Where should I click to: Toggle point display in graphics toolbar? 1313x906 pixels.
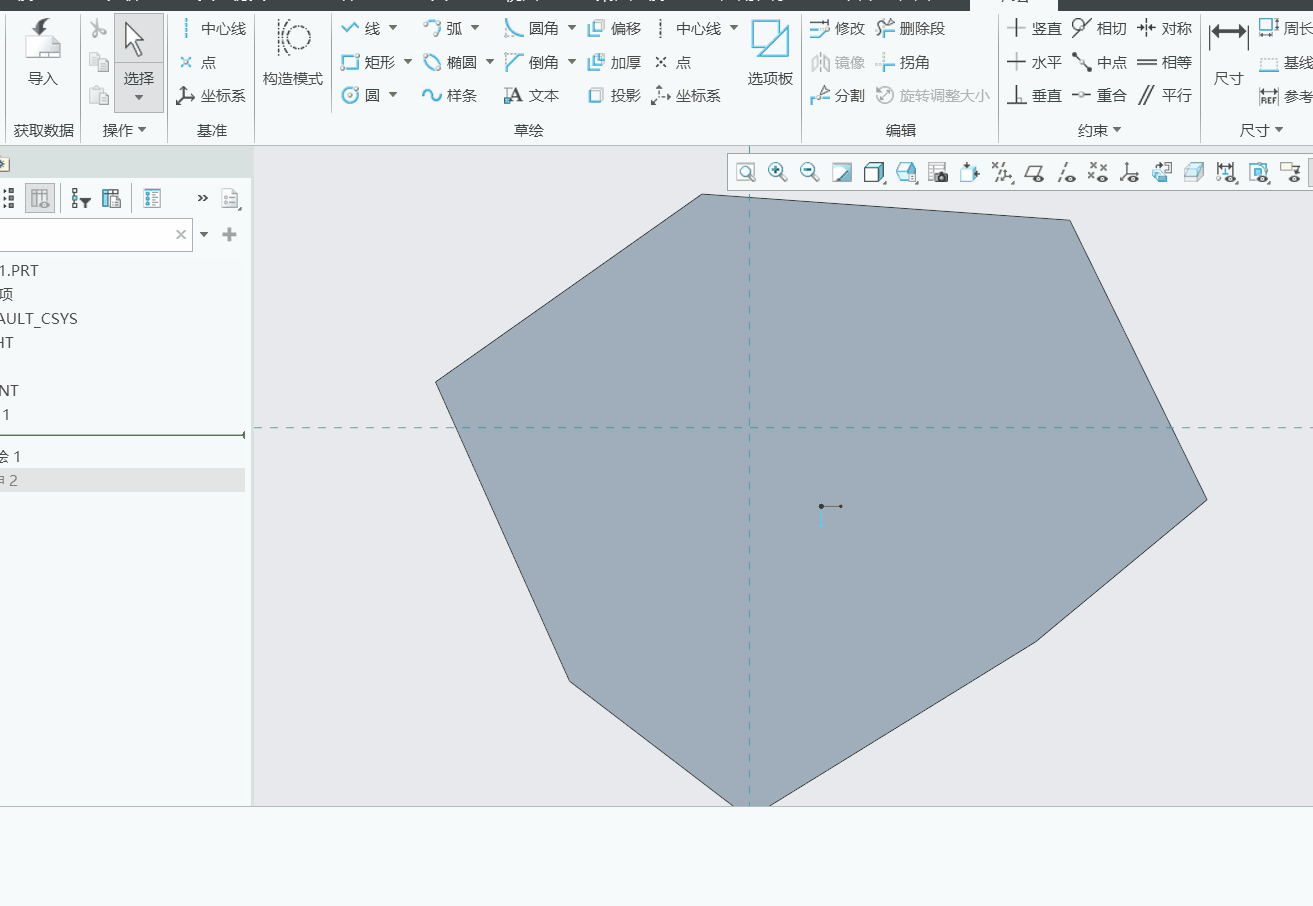coord(1099,172)
